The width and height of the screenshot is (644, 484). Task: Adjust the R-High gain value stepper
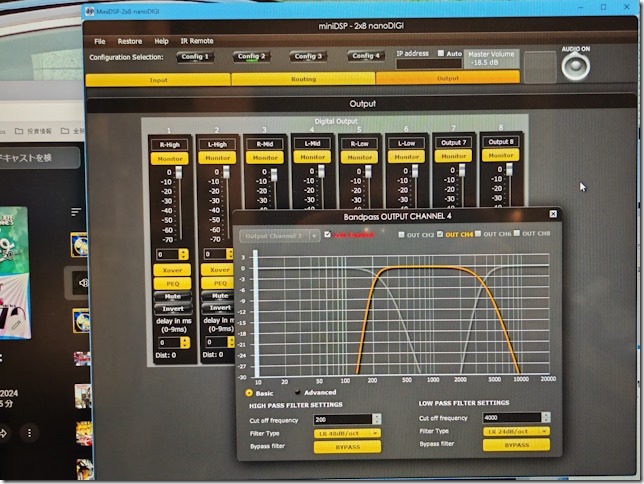coord(183,254)
